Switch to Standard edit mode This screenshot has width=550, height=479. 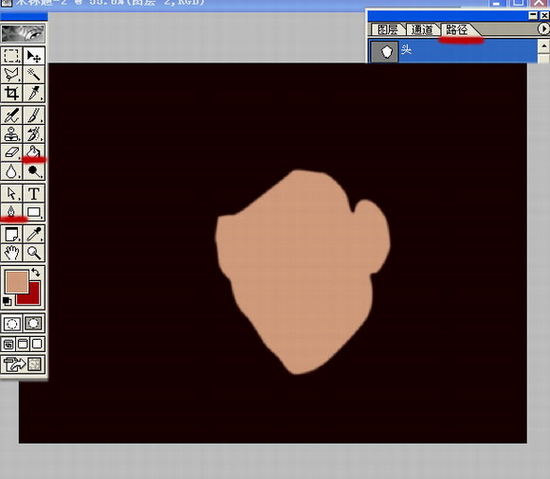pos(12,323)
